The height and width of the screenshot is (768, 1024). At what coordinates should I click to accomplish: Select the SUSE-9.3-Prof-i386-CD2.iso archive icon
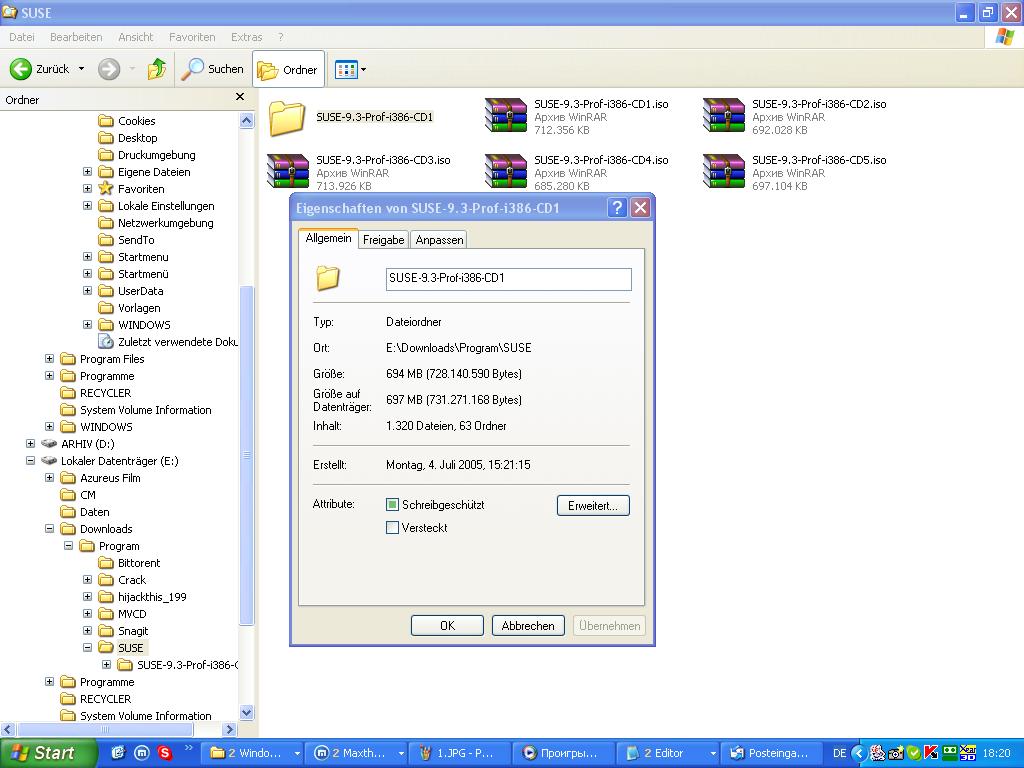724,116
